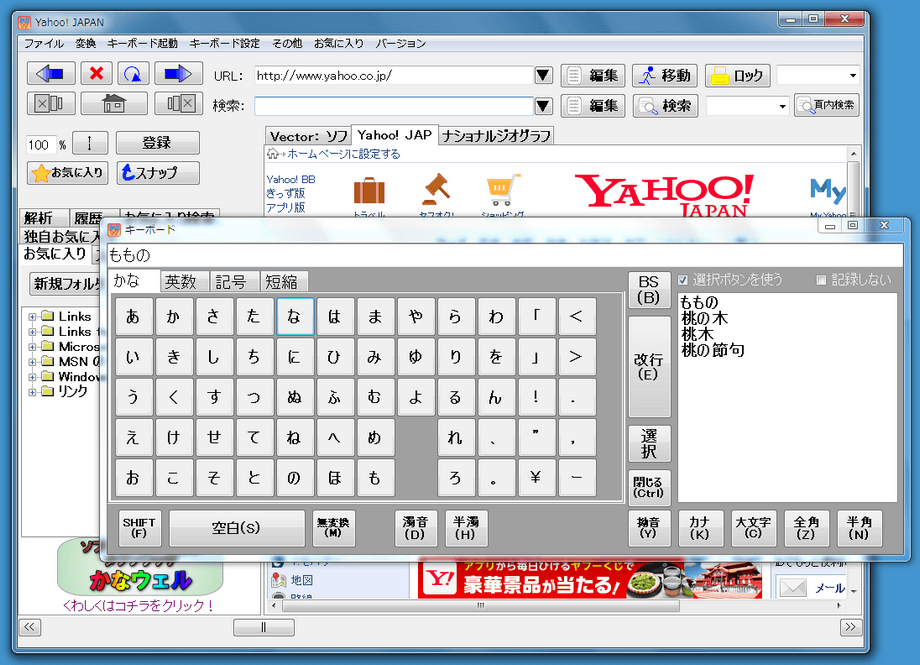This screenshot has width=920, height=665.
Task: Click the も key on the kana keyboard
Action: pos(374,478)
